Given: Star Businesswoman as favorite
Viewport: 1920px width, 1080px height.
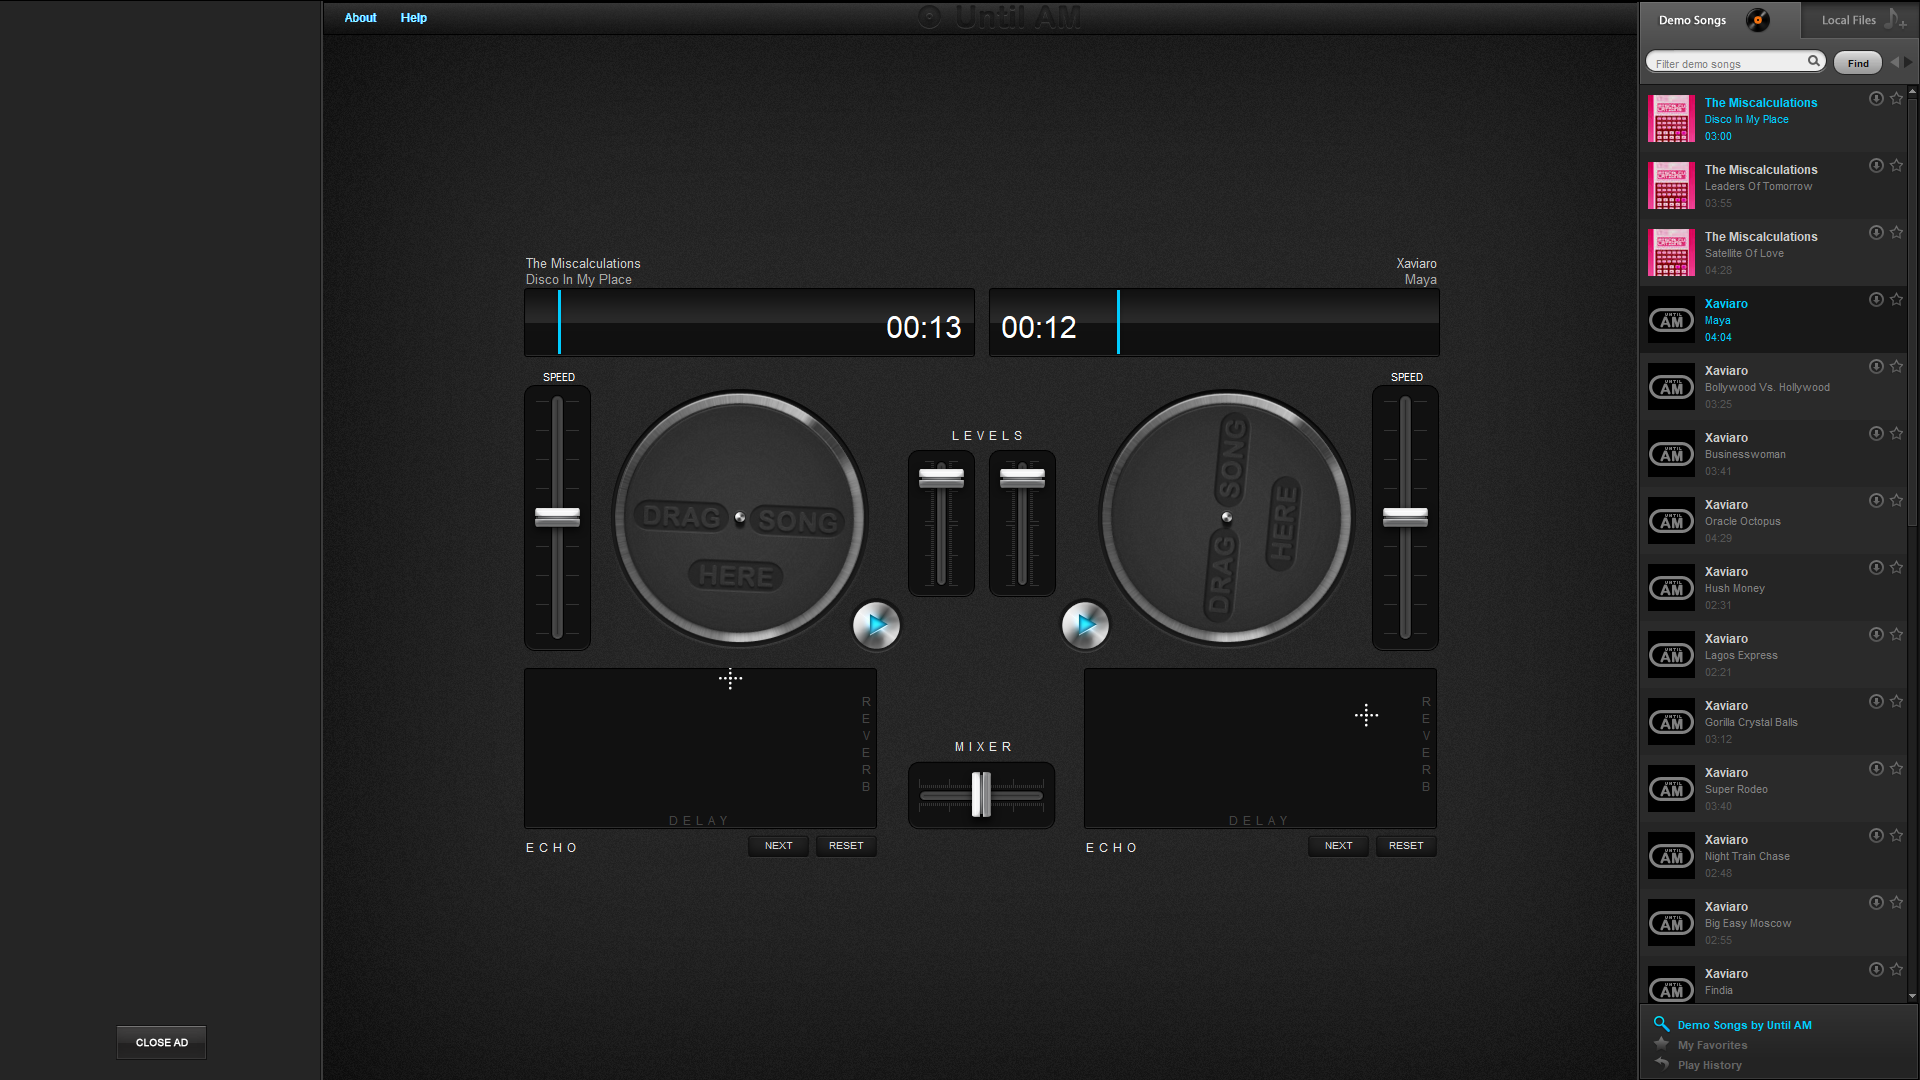Looking at the screenshot, I should click(x=1896, y=434).
